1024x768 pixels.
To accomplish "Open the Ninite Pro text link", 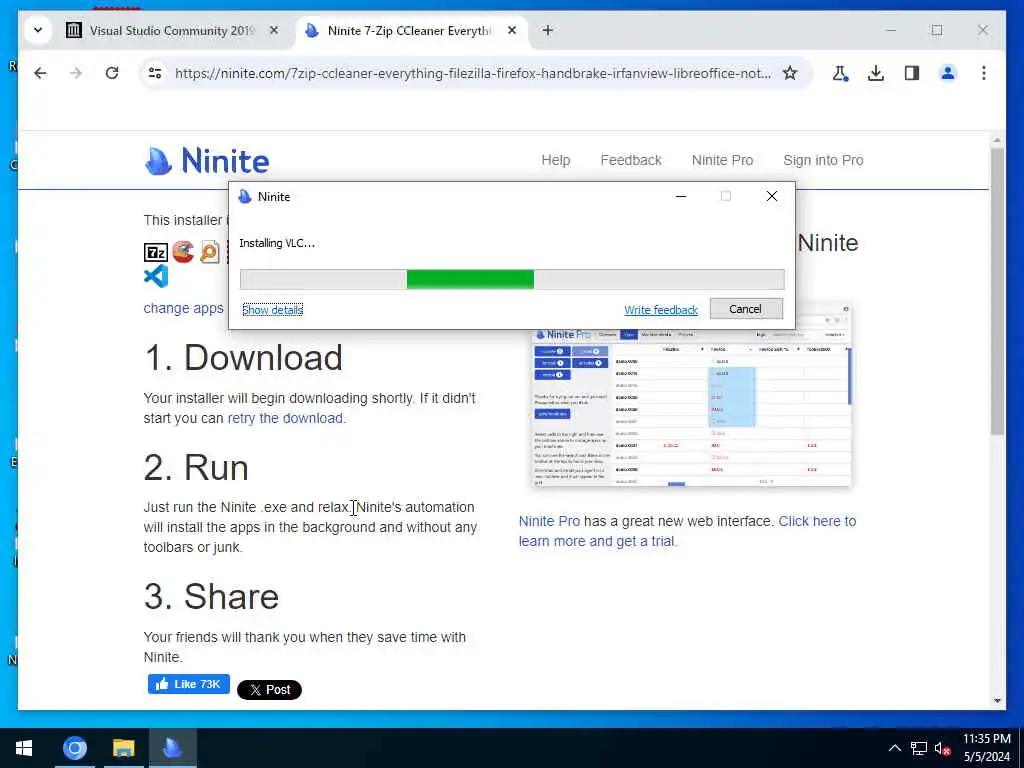I will coord(549,521).
